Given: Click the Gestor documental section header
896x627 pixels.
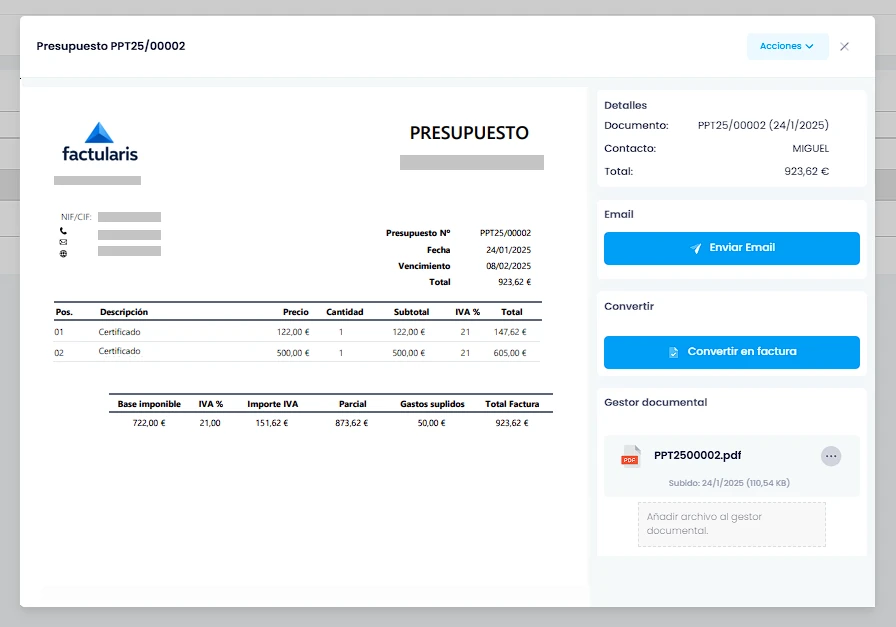Looking at the screenshot, I should point(655,401).
